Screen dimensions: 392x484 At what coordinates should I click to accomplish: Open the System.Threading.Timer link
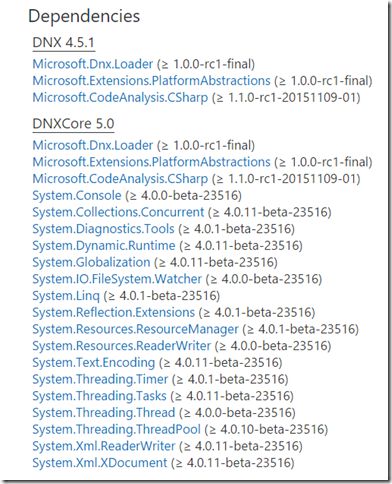coord(100,379)
